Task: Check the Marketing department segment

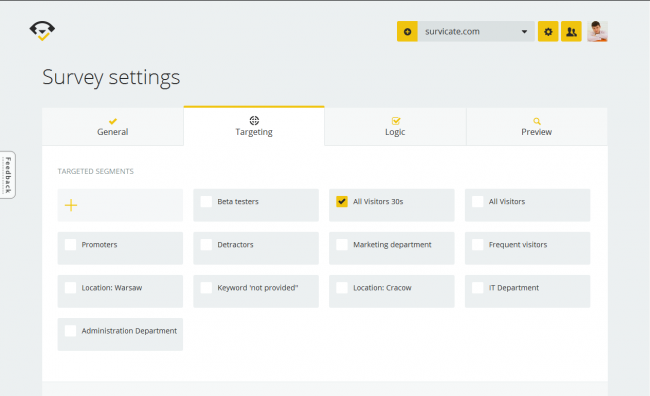Action: tap(342, 245)
